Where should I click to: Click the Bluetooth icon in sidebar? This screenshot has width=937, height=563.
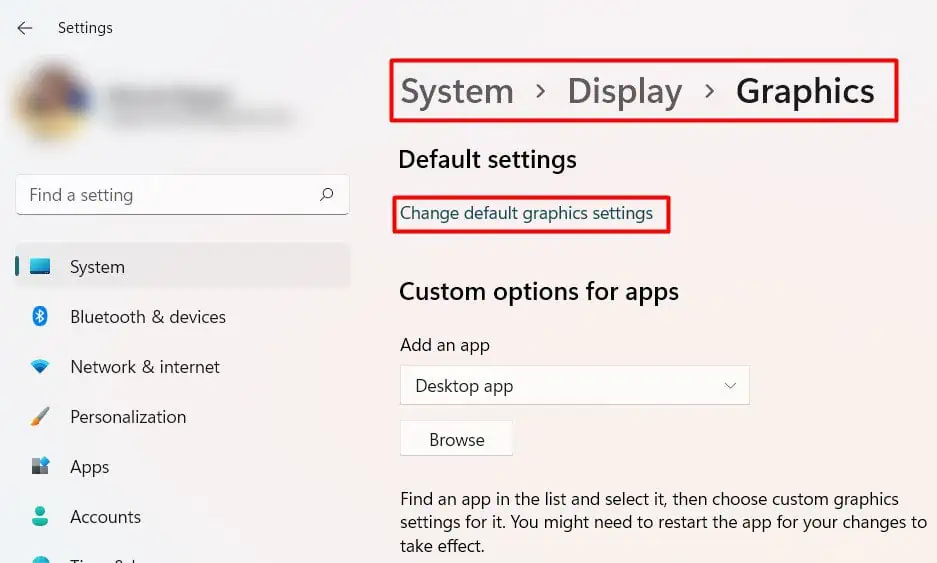pyautogui.click(x=40, y=316)
